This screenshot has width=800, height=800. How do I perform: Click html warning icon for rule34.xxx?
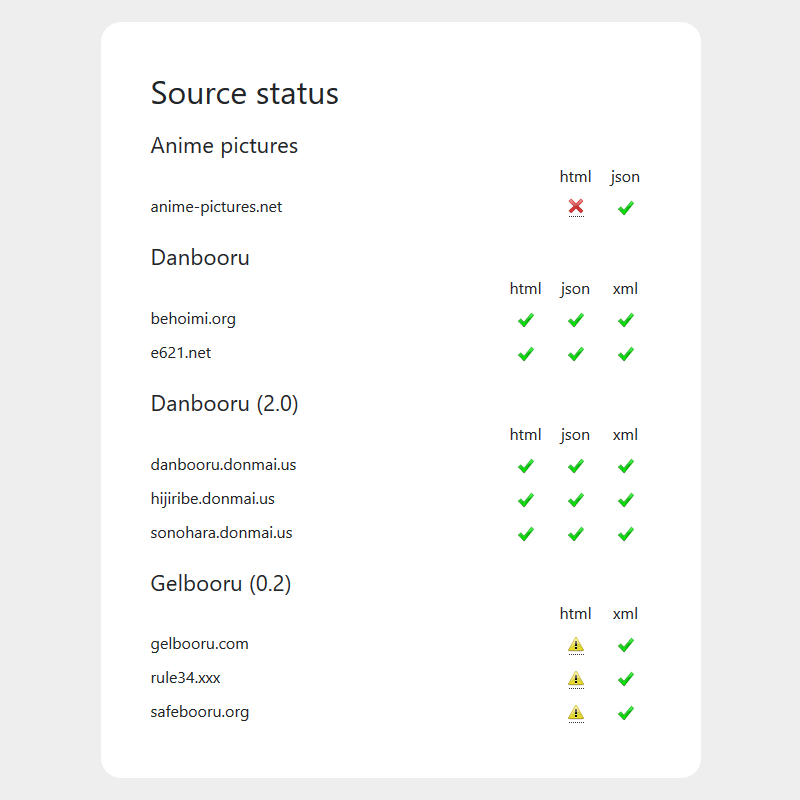pyautogui.click(x=576, y=679)
